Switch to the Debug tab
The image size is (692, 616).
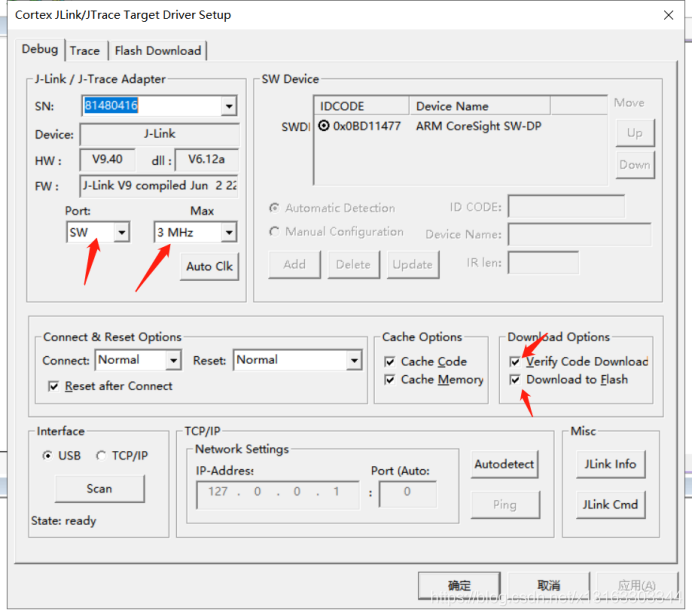(x=40, y=49)
